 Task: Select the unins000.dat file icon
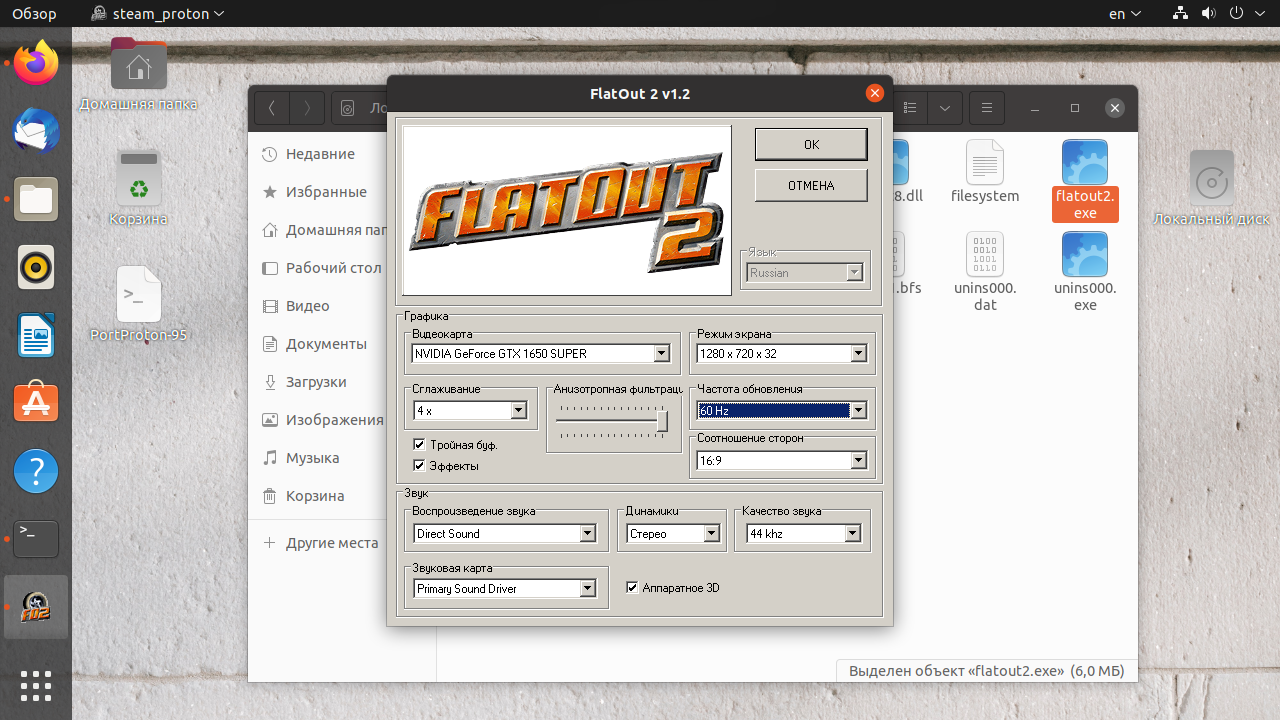pyautogui.click(x=984, y=255)
